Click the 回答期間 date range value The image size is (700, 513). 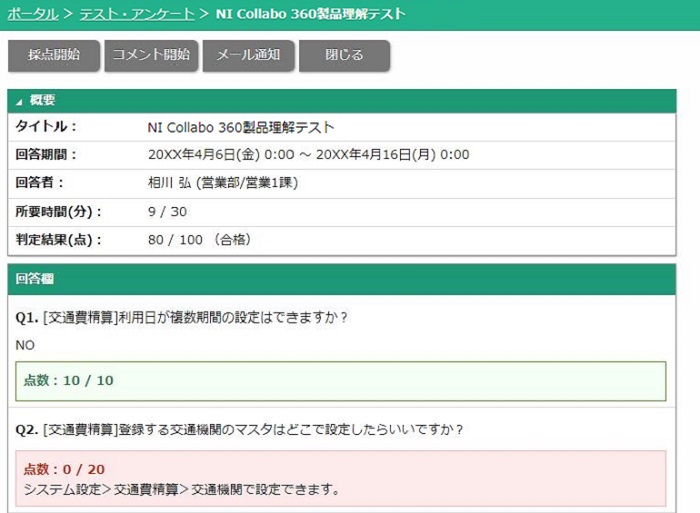pos(308,155)
